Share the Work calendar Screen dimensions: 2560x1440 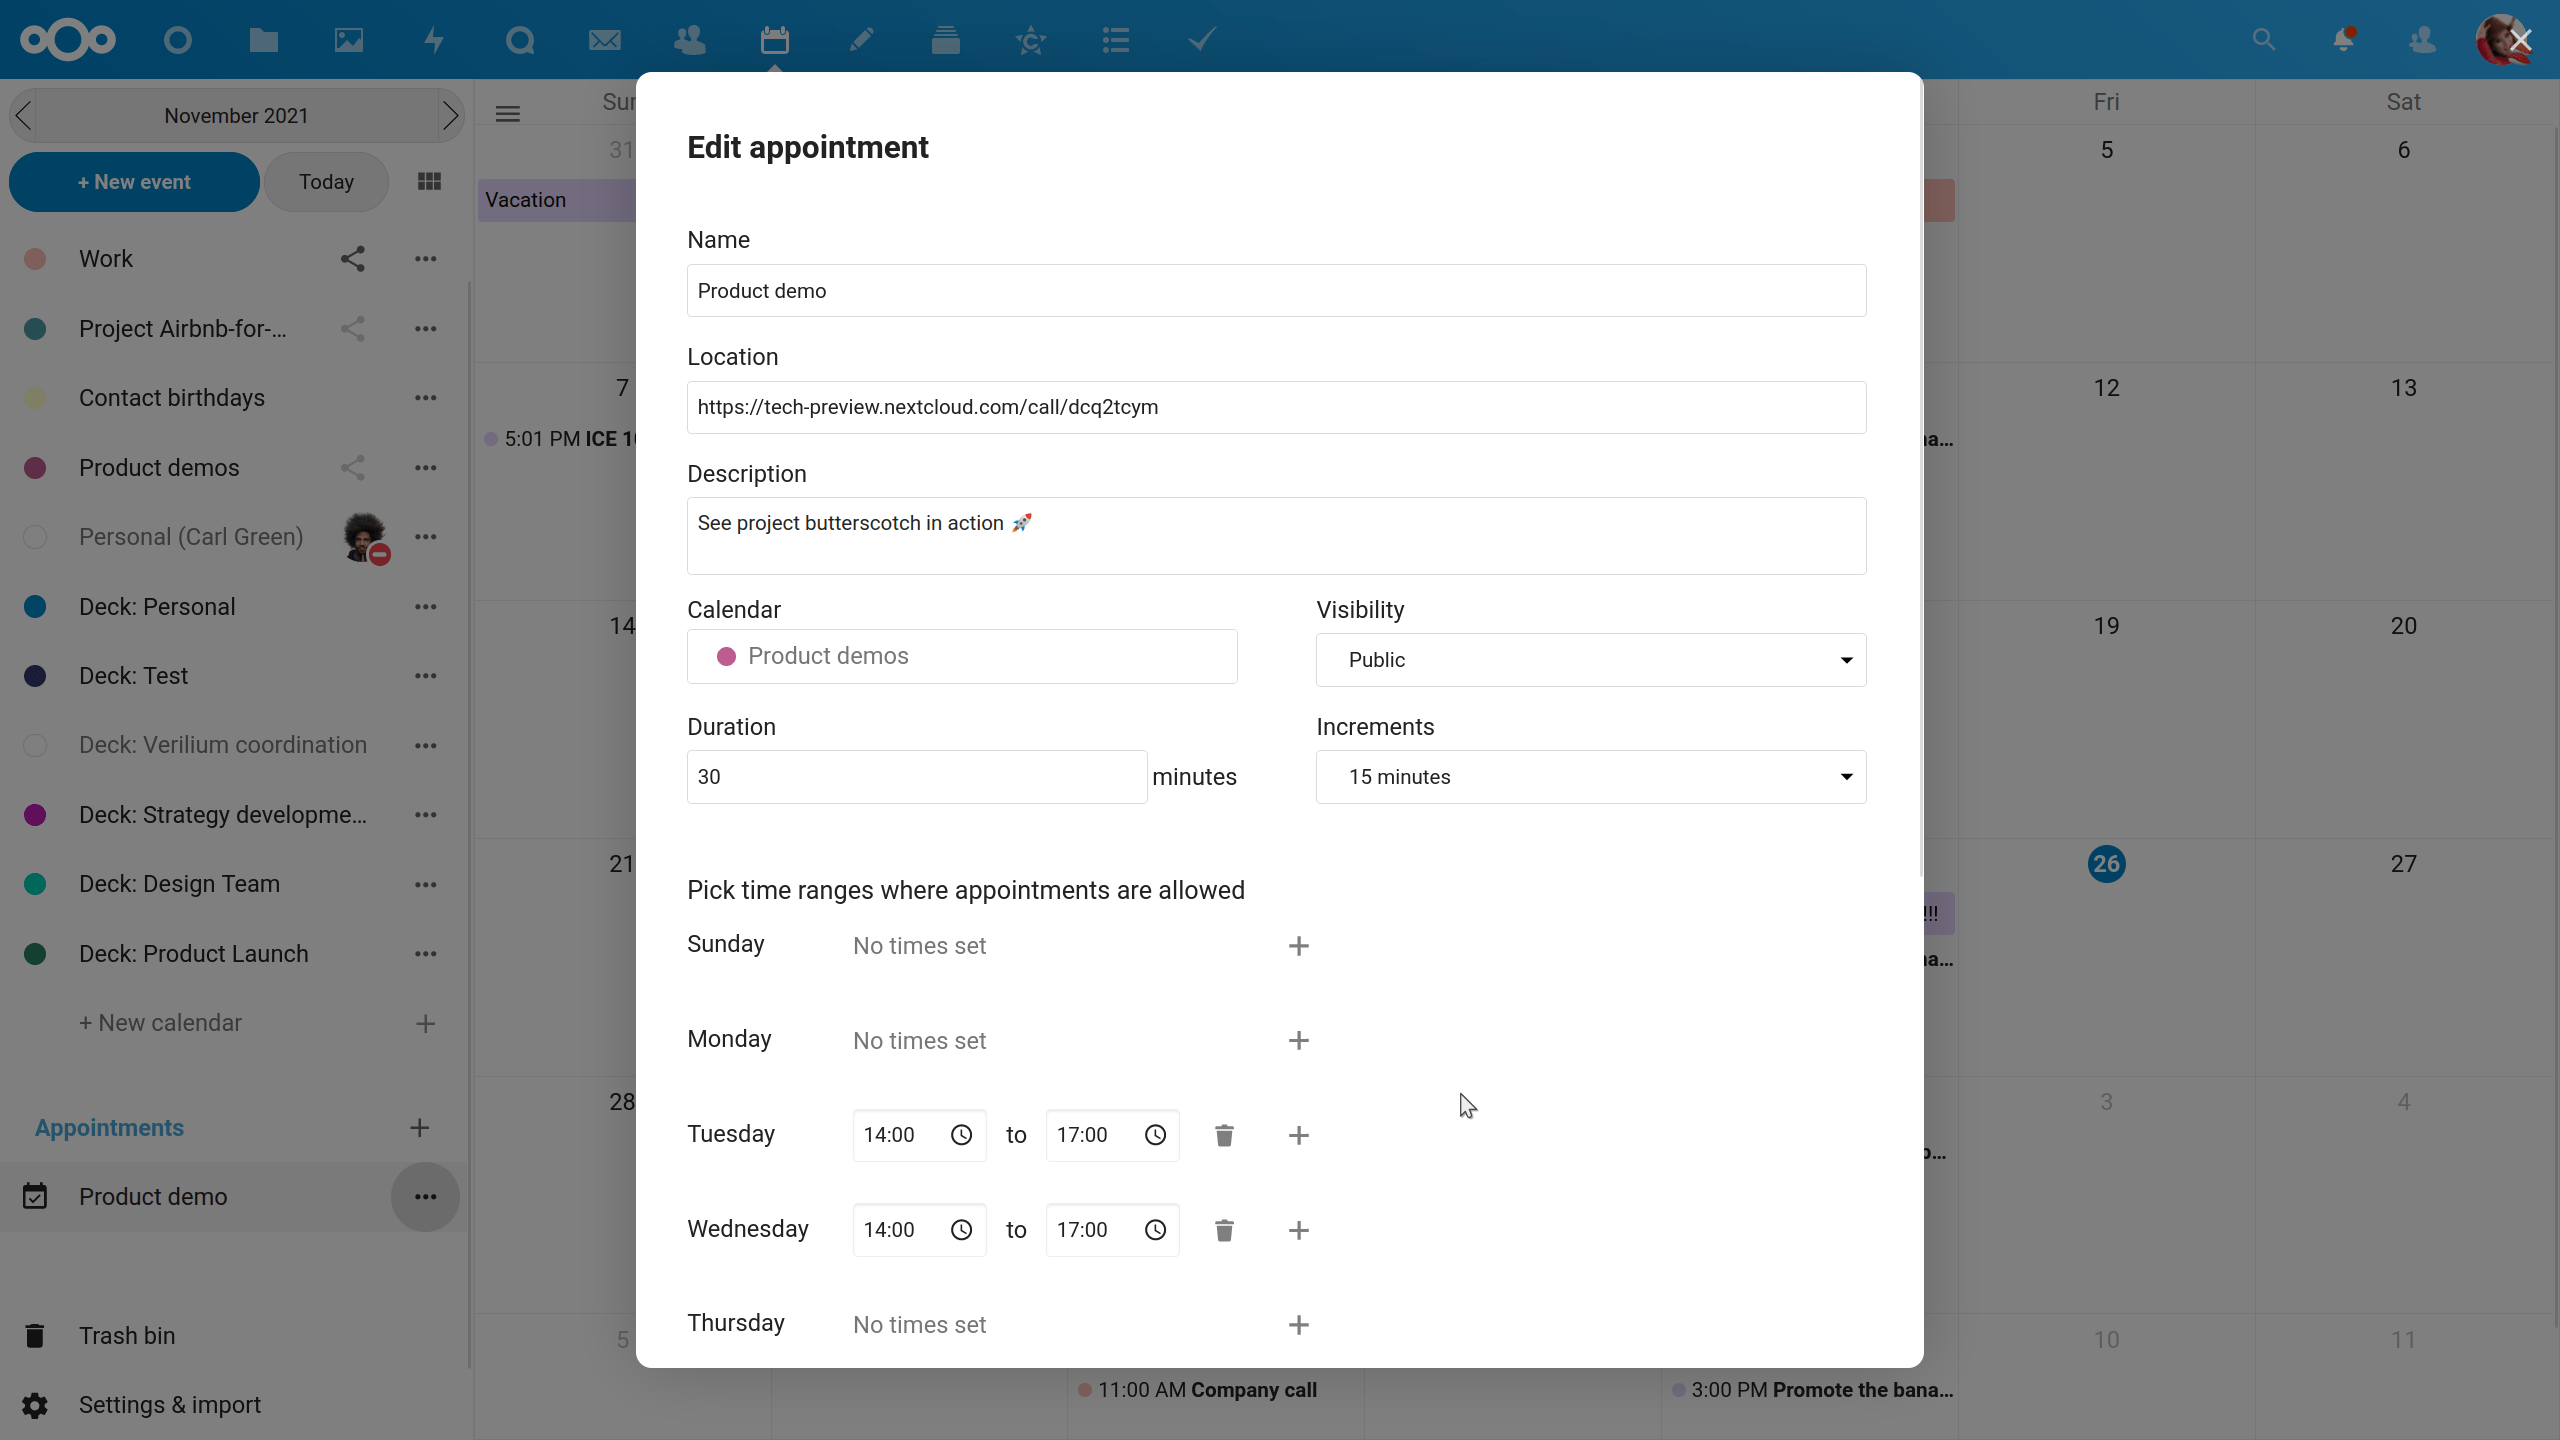click(x=352, y=259)
